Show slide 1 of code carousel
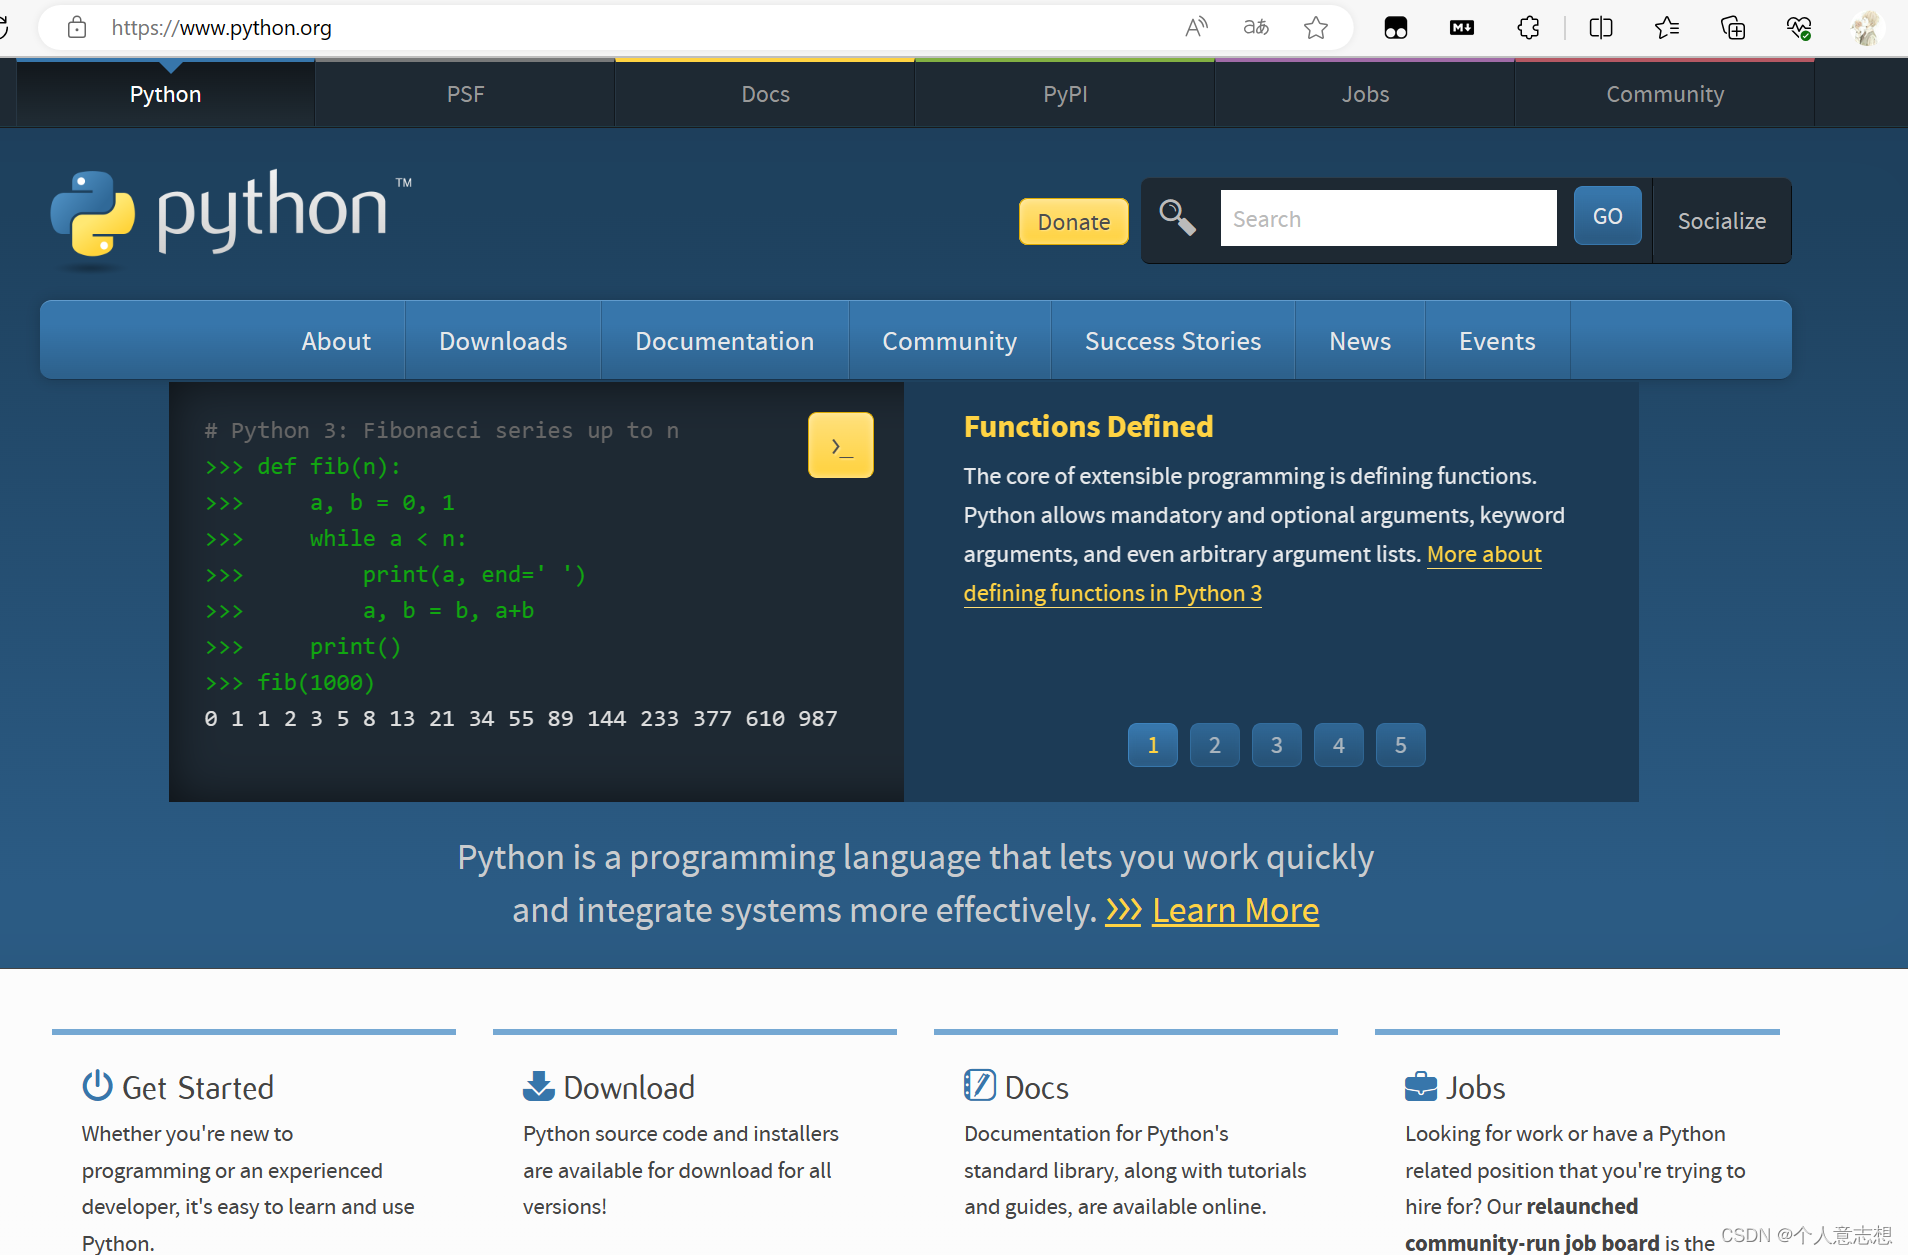This screenshot has height=1255, width=1908. tap(1153, 745)
